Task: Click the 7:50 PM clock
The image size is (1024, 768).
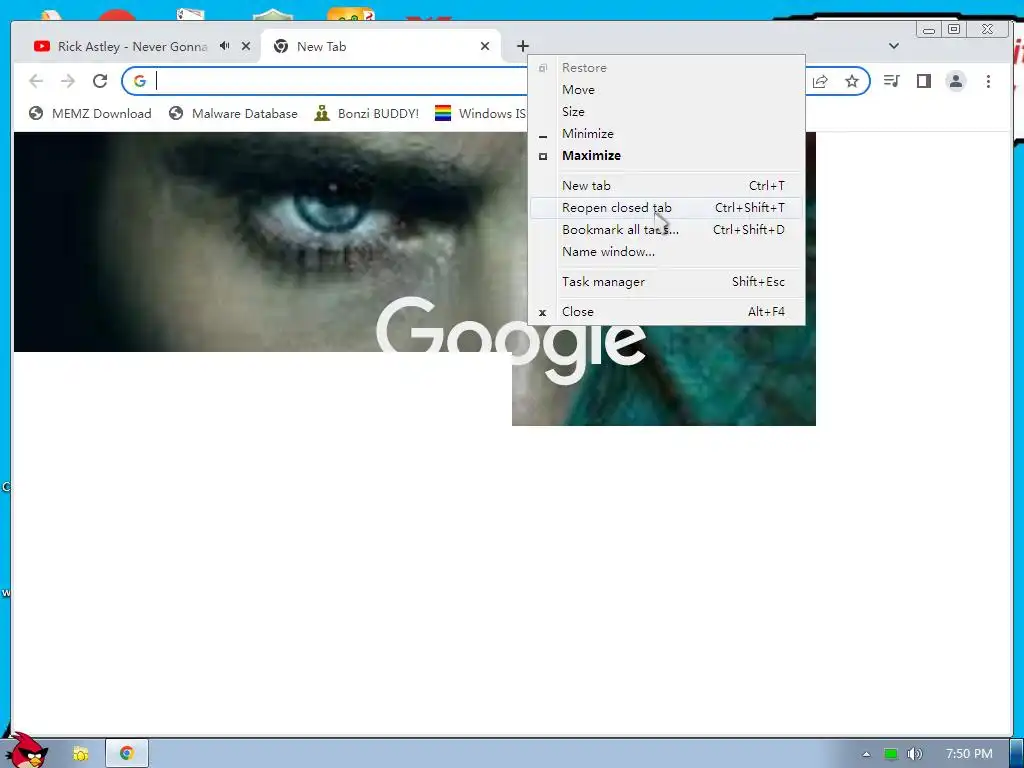Action: (x=969, y=754)
